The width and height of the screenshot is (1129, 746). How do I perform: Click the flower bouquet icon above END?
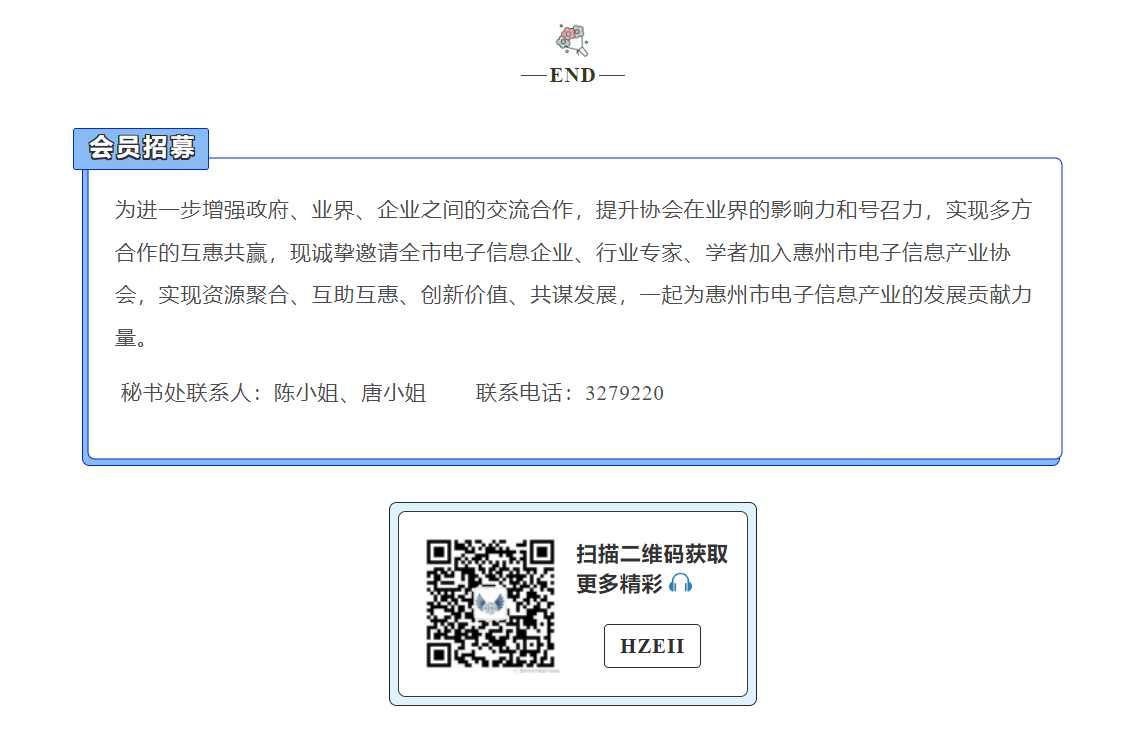coord(572,39)
